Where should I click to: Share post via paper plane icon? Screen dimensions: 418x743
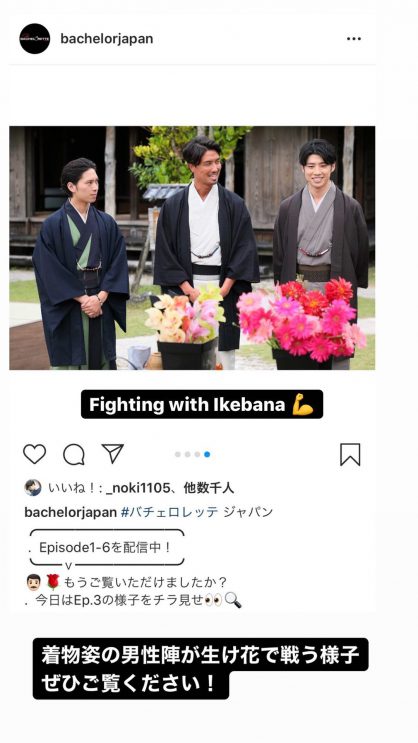[x=113, y=453]
